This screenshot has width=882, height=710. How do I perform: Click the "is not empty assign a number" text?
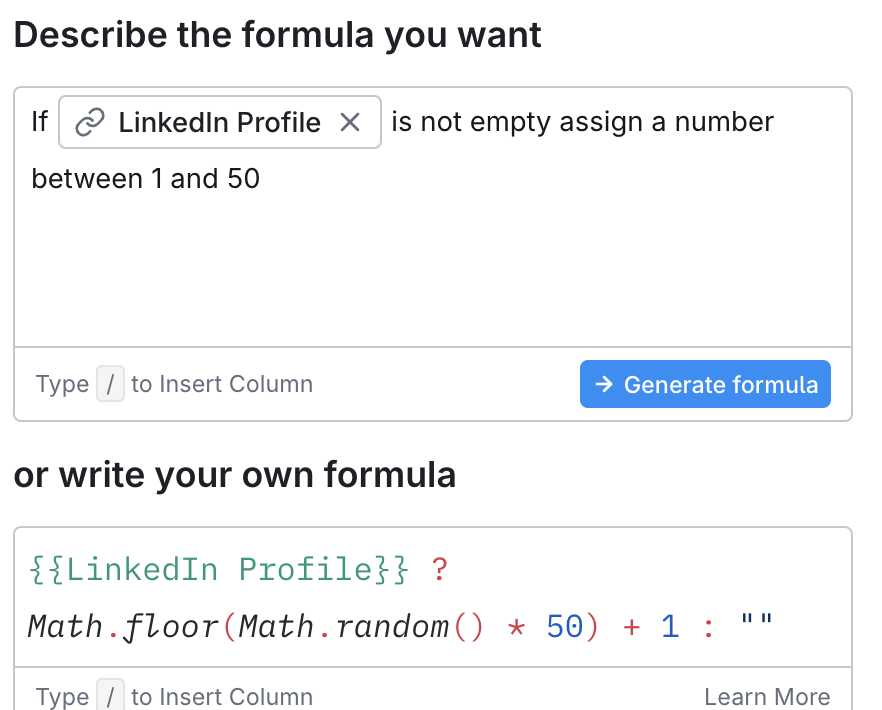coord(582,123)
